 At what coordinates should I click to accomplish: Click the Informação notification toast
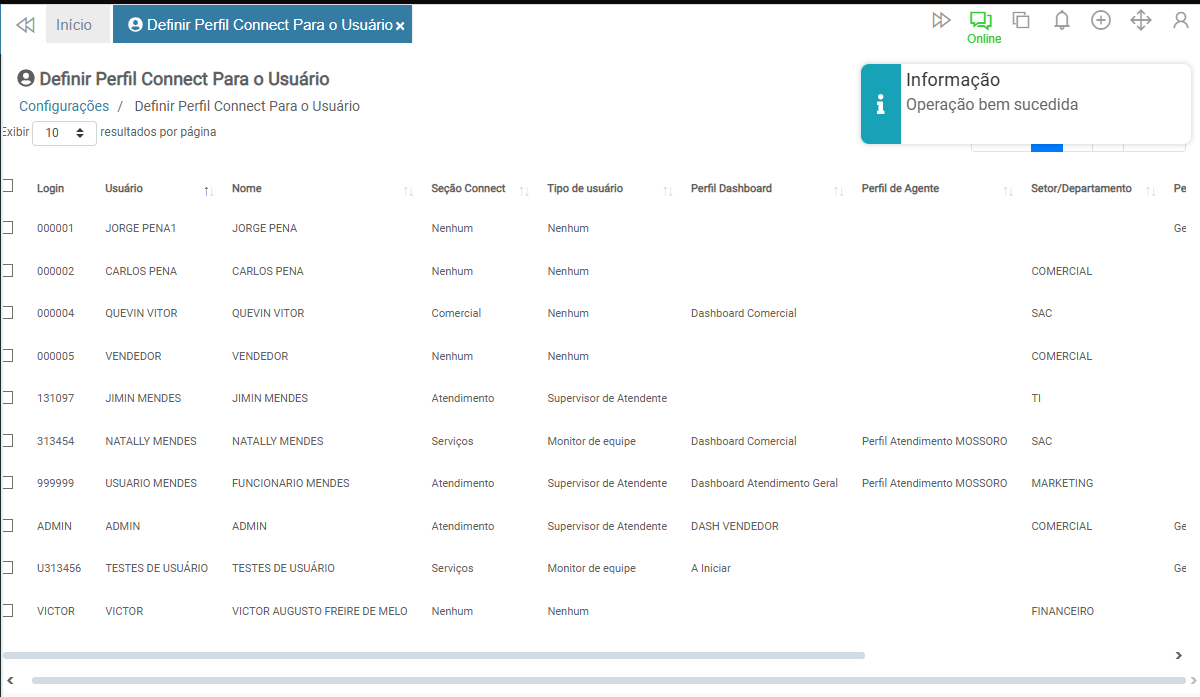coord(1025,105)
